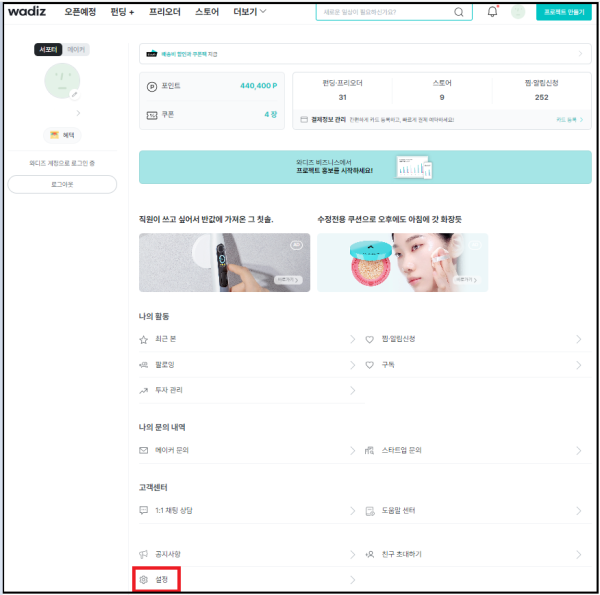
Task: Click the pencil edit icon on profile picture
Action: [75, 94]
